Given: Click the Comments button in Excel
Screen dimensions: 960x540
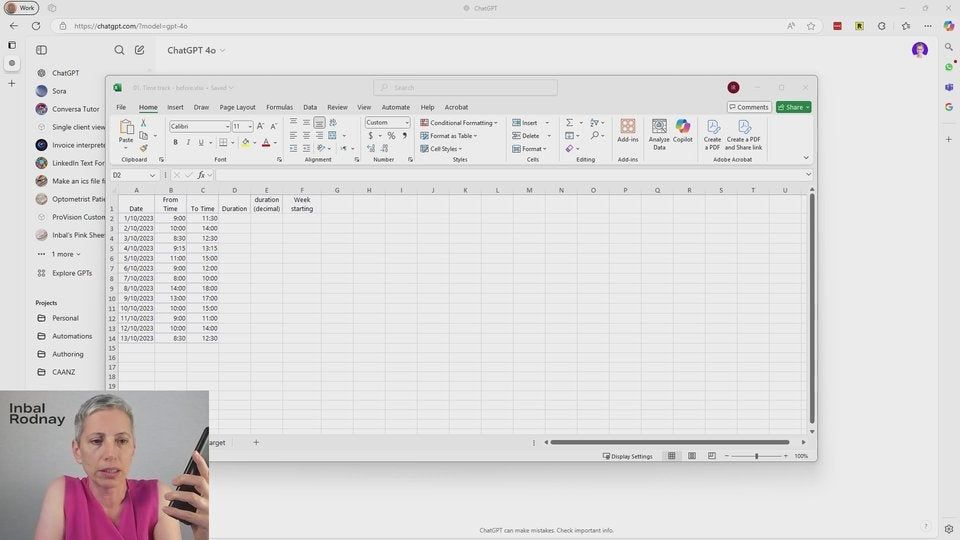Looking at the screenshot, I should [x=749, y=107].
